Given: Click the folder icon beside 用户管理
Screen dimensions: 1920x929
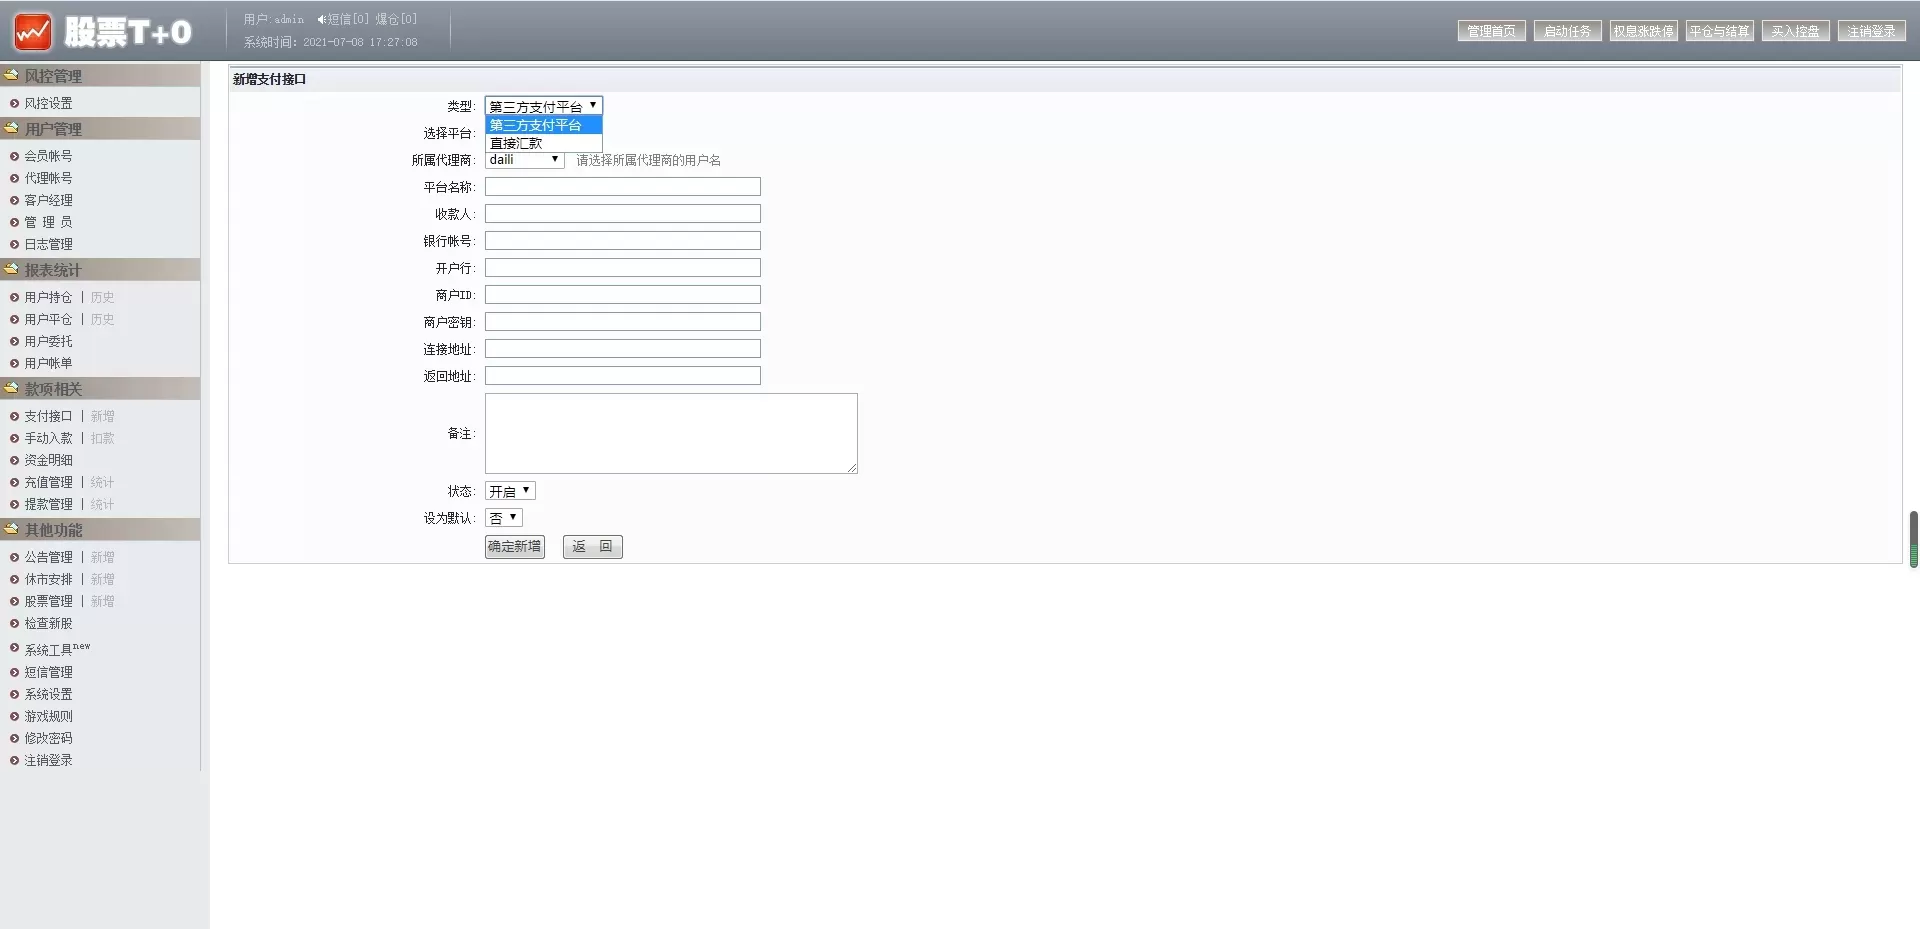Looking at the screenshot, I should point(11,128).
